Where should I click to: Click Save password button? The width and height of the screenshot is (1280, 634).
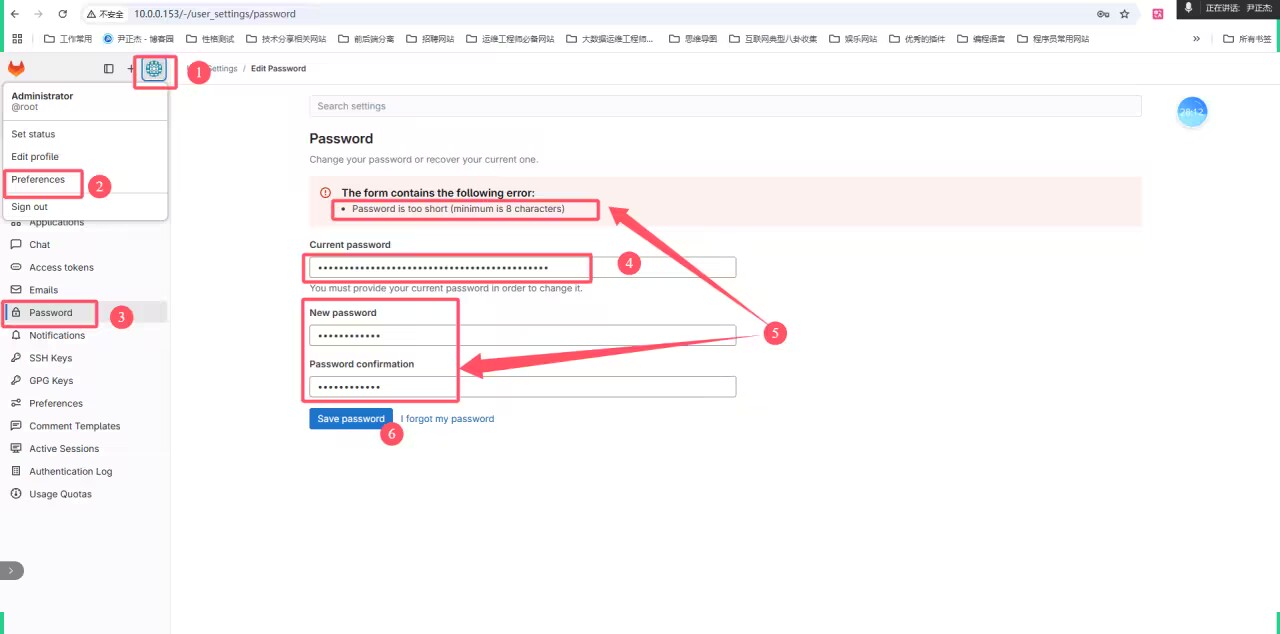tap(351, 419)
